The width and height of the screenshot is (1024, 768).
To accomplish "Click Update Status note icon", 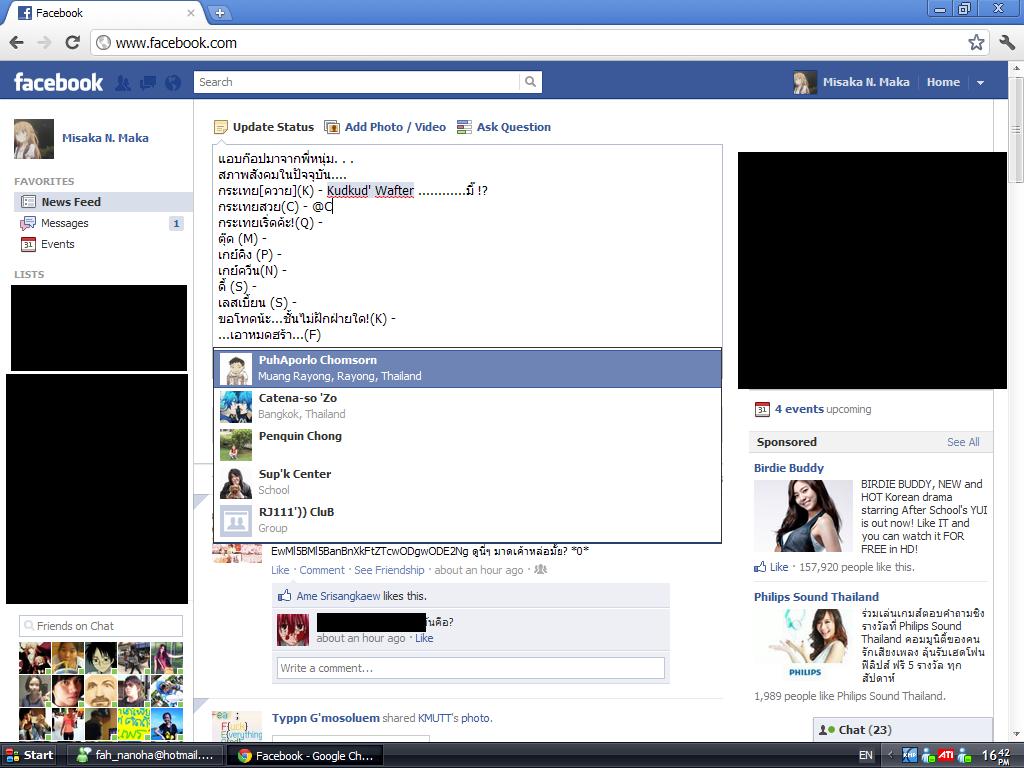I will click(x=221, y=127).
